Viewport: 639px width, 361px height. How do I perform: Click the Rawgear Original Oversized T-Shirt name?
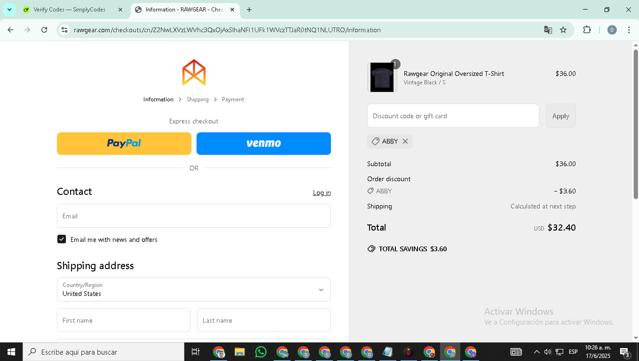click(454, 74)
